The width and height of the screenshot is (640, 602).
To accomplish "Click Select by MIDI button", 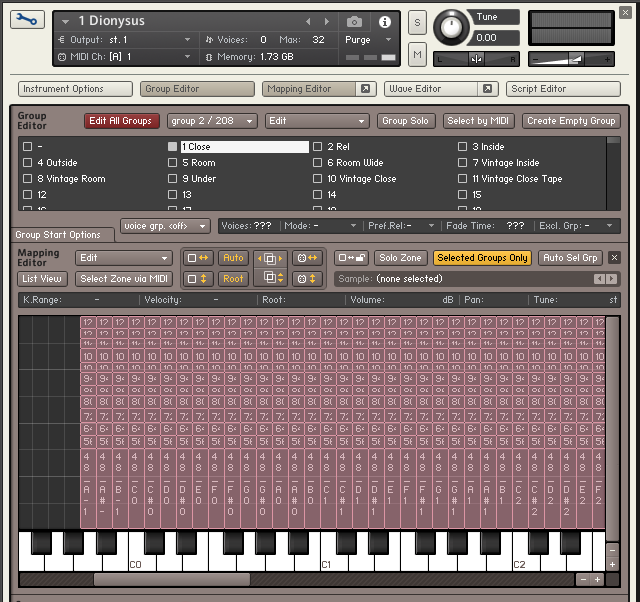I will coord(478,121).
